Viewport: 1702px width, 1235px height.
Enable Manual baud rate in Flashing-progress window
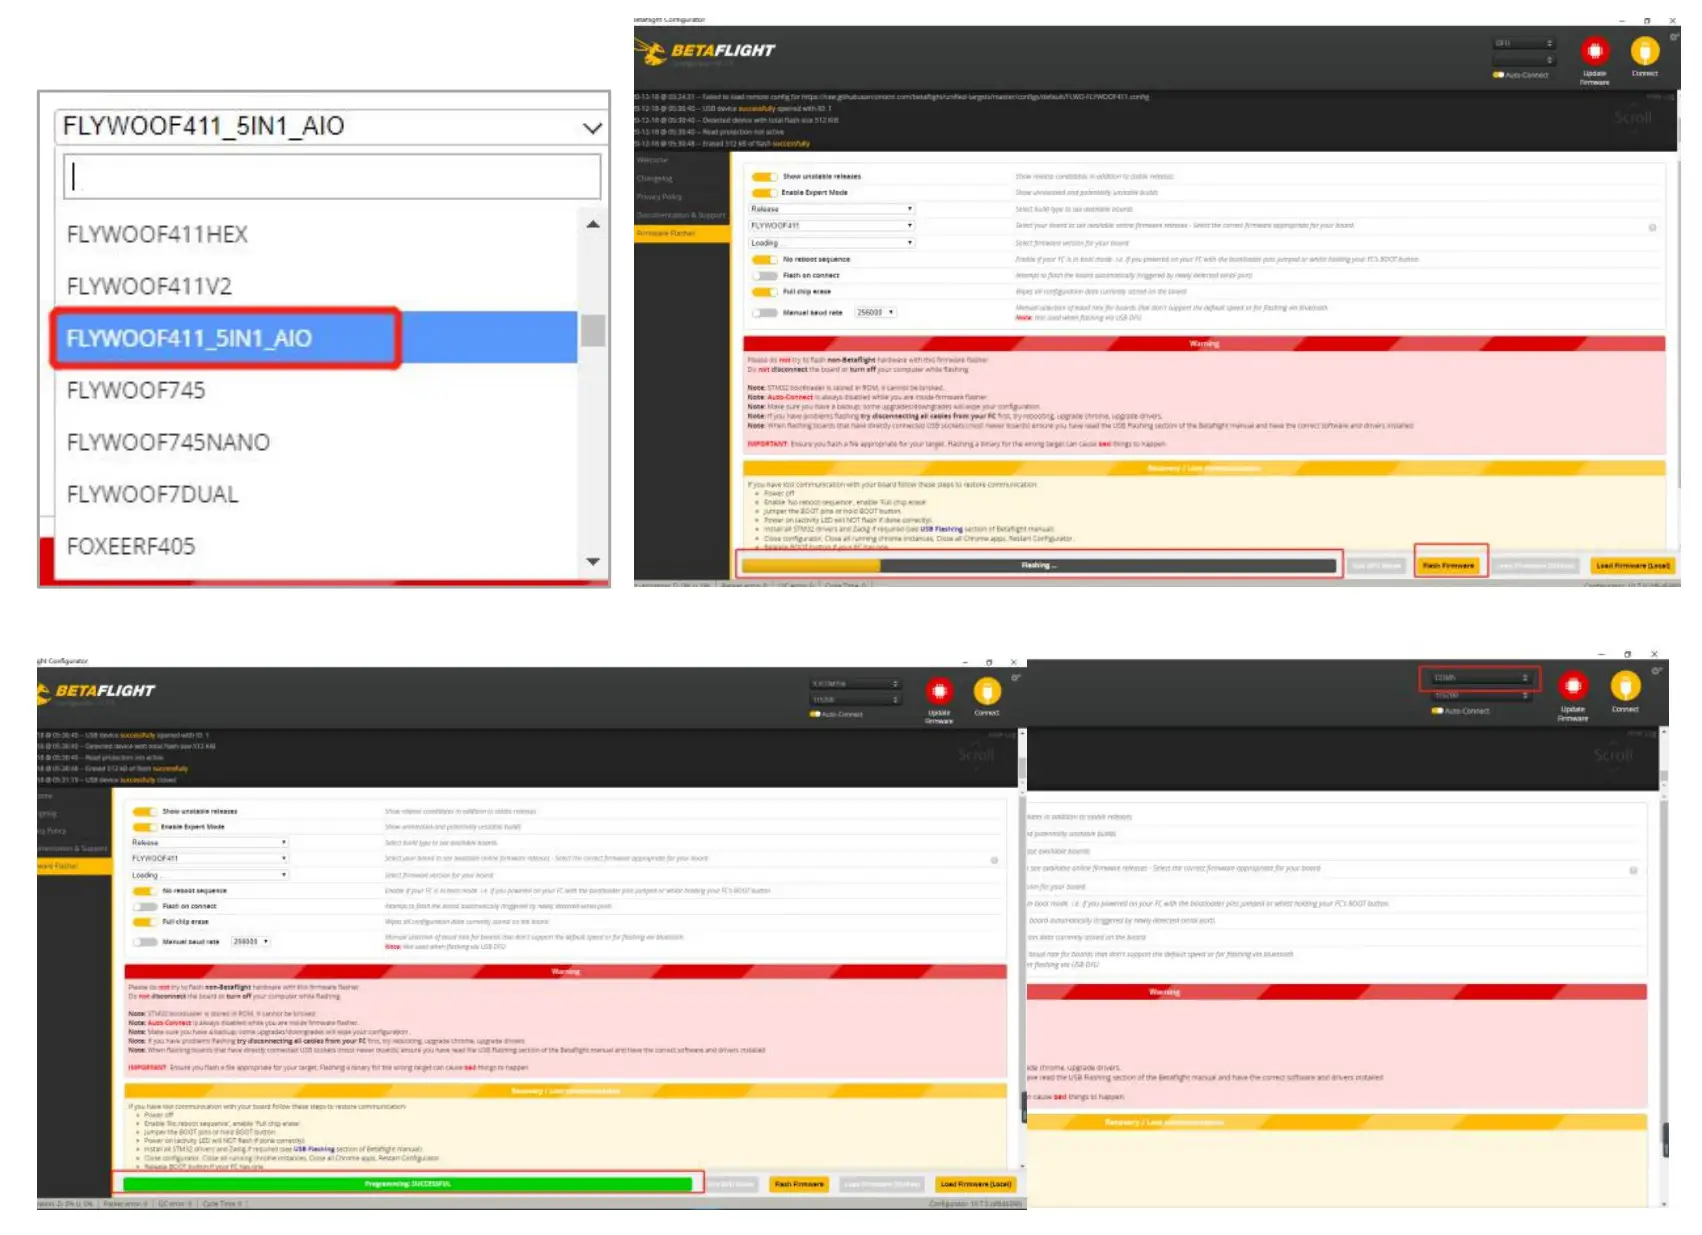coord(764,312)
